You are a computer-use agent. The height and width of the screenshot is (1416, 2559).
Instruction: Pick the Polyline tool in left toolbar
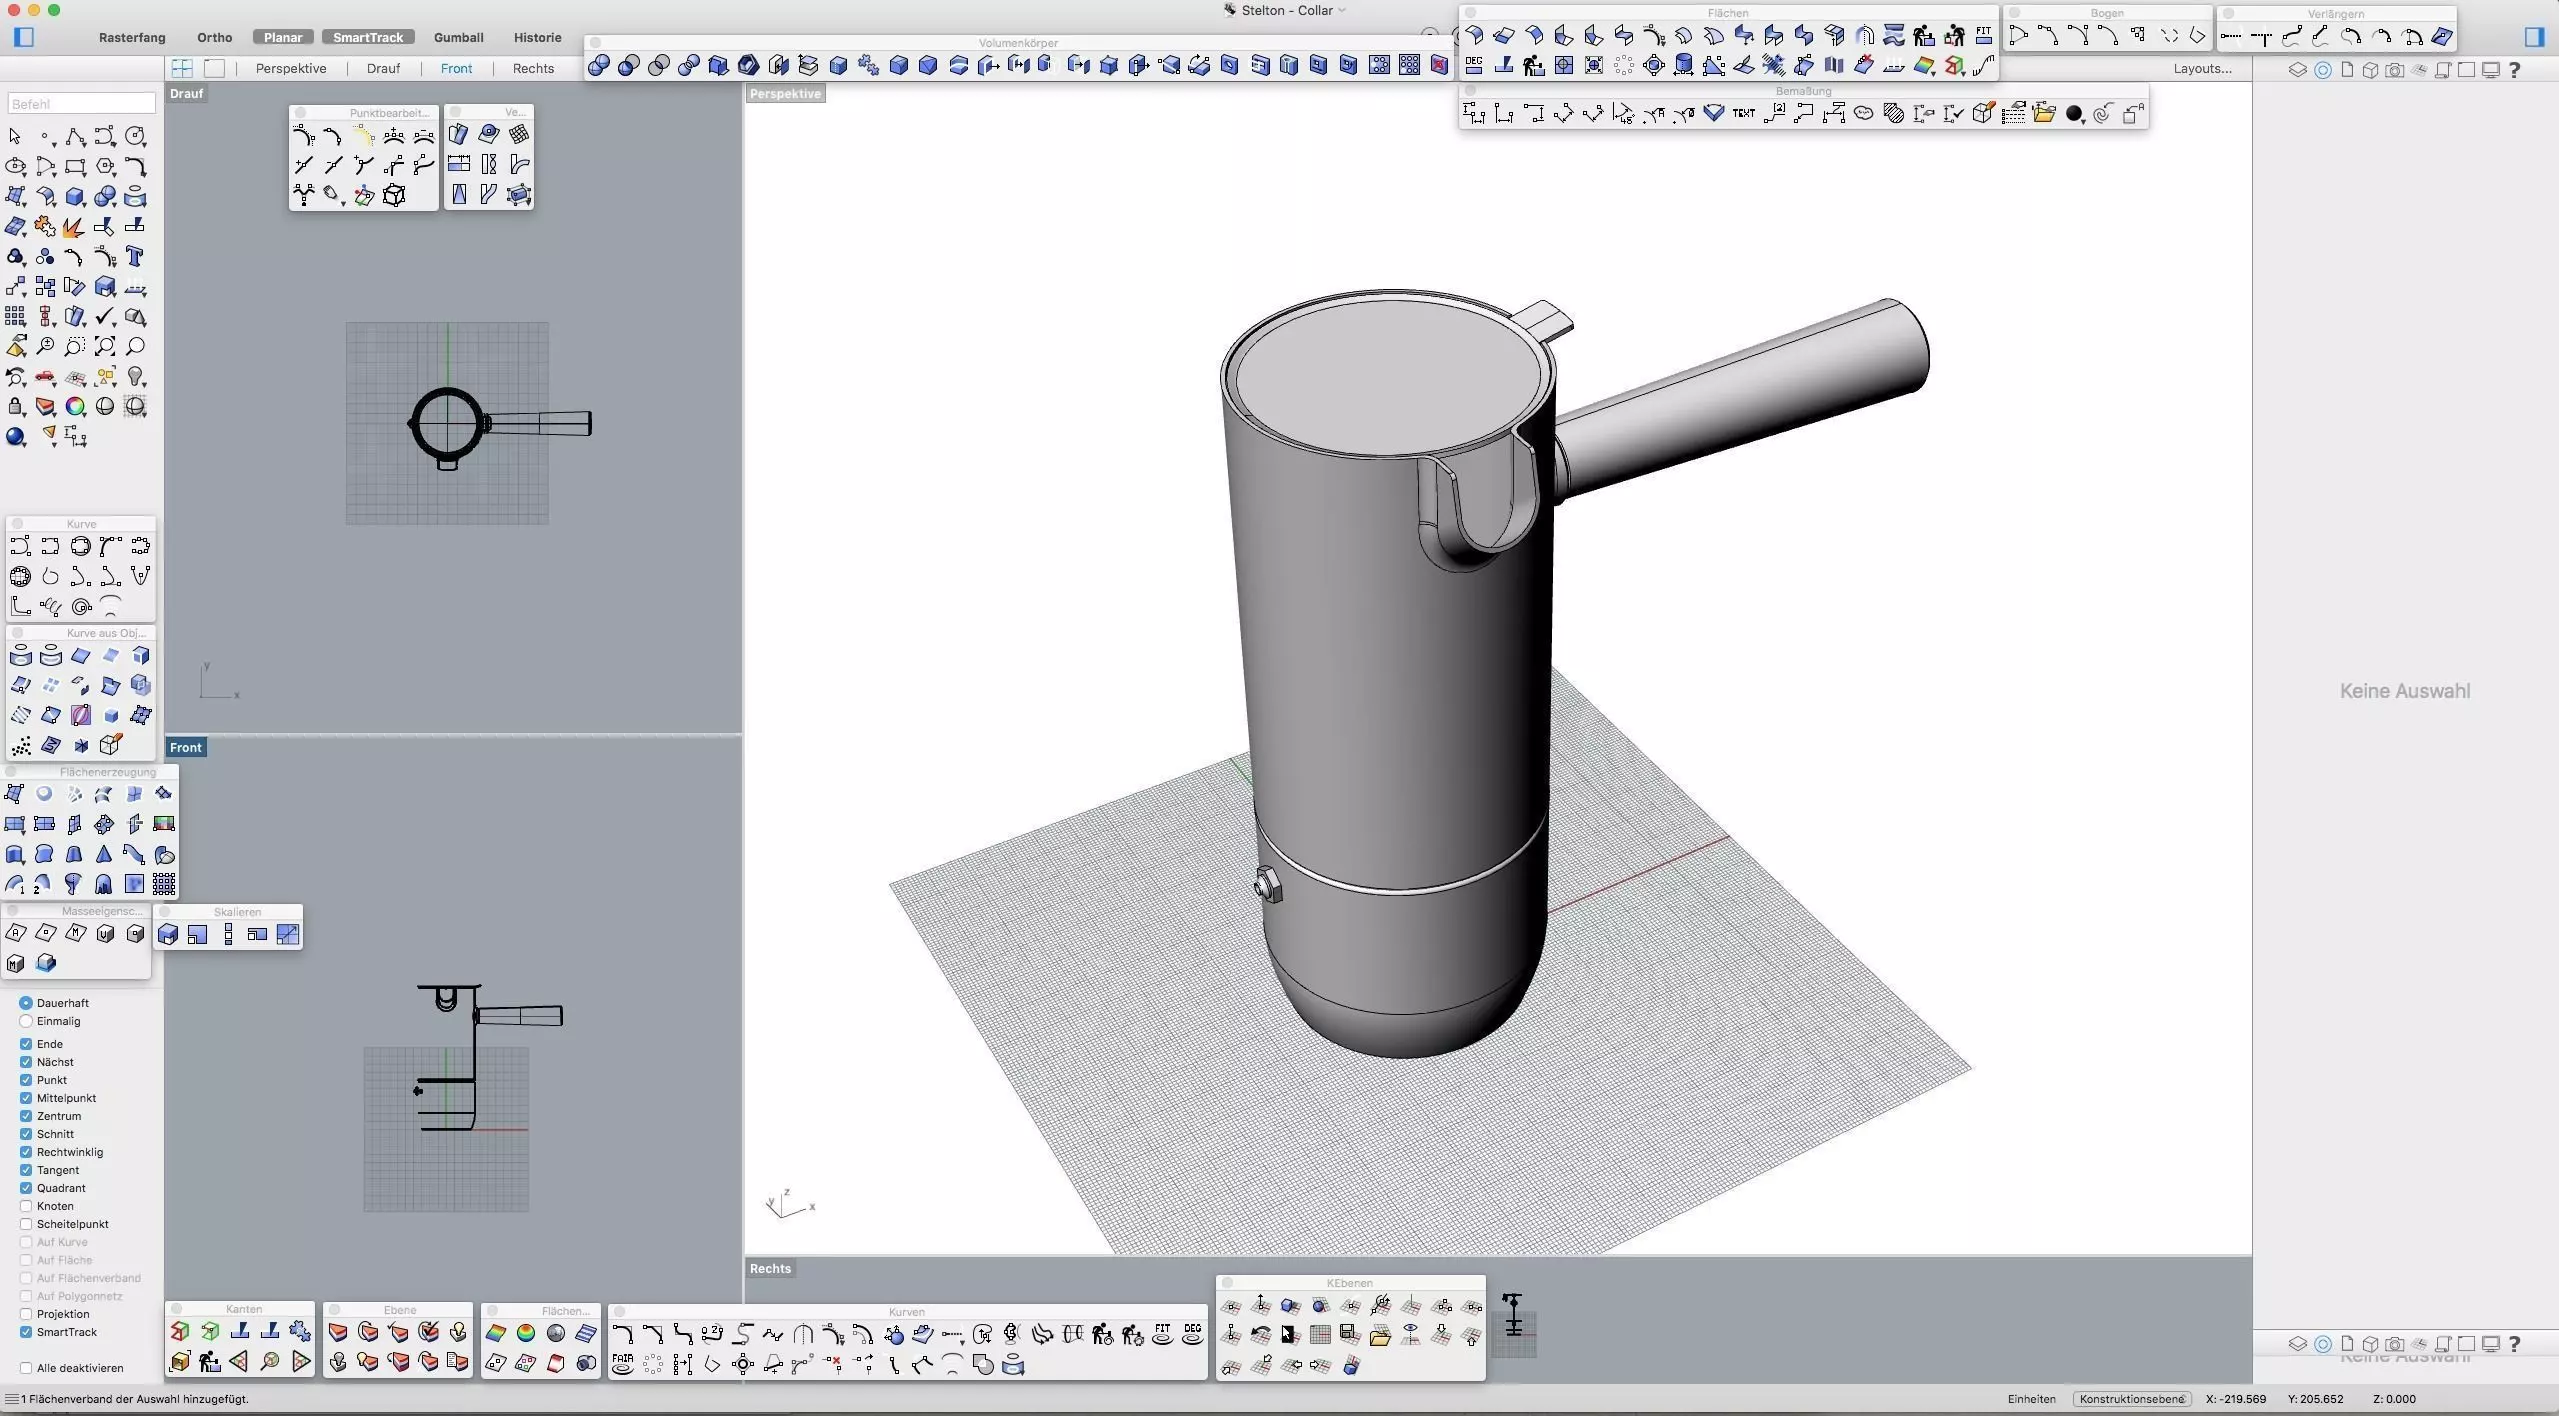(75, 137)
